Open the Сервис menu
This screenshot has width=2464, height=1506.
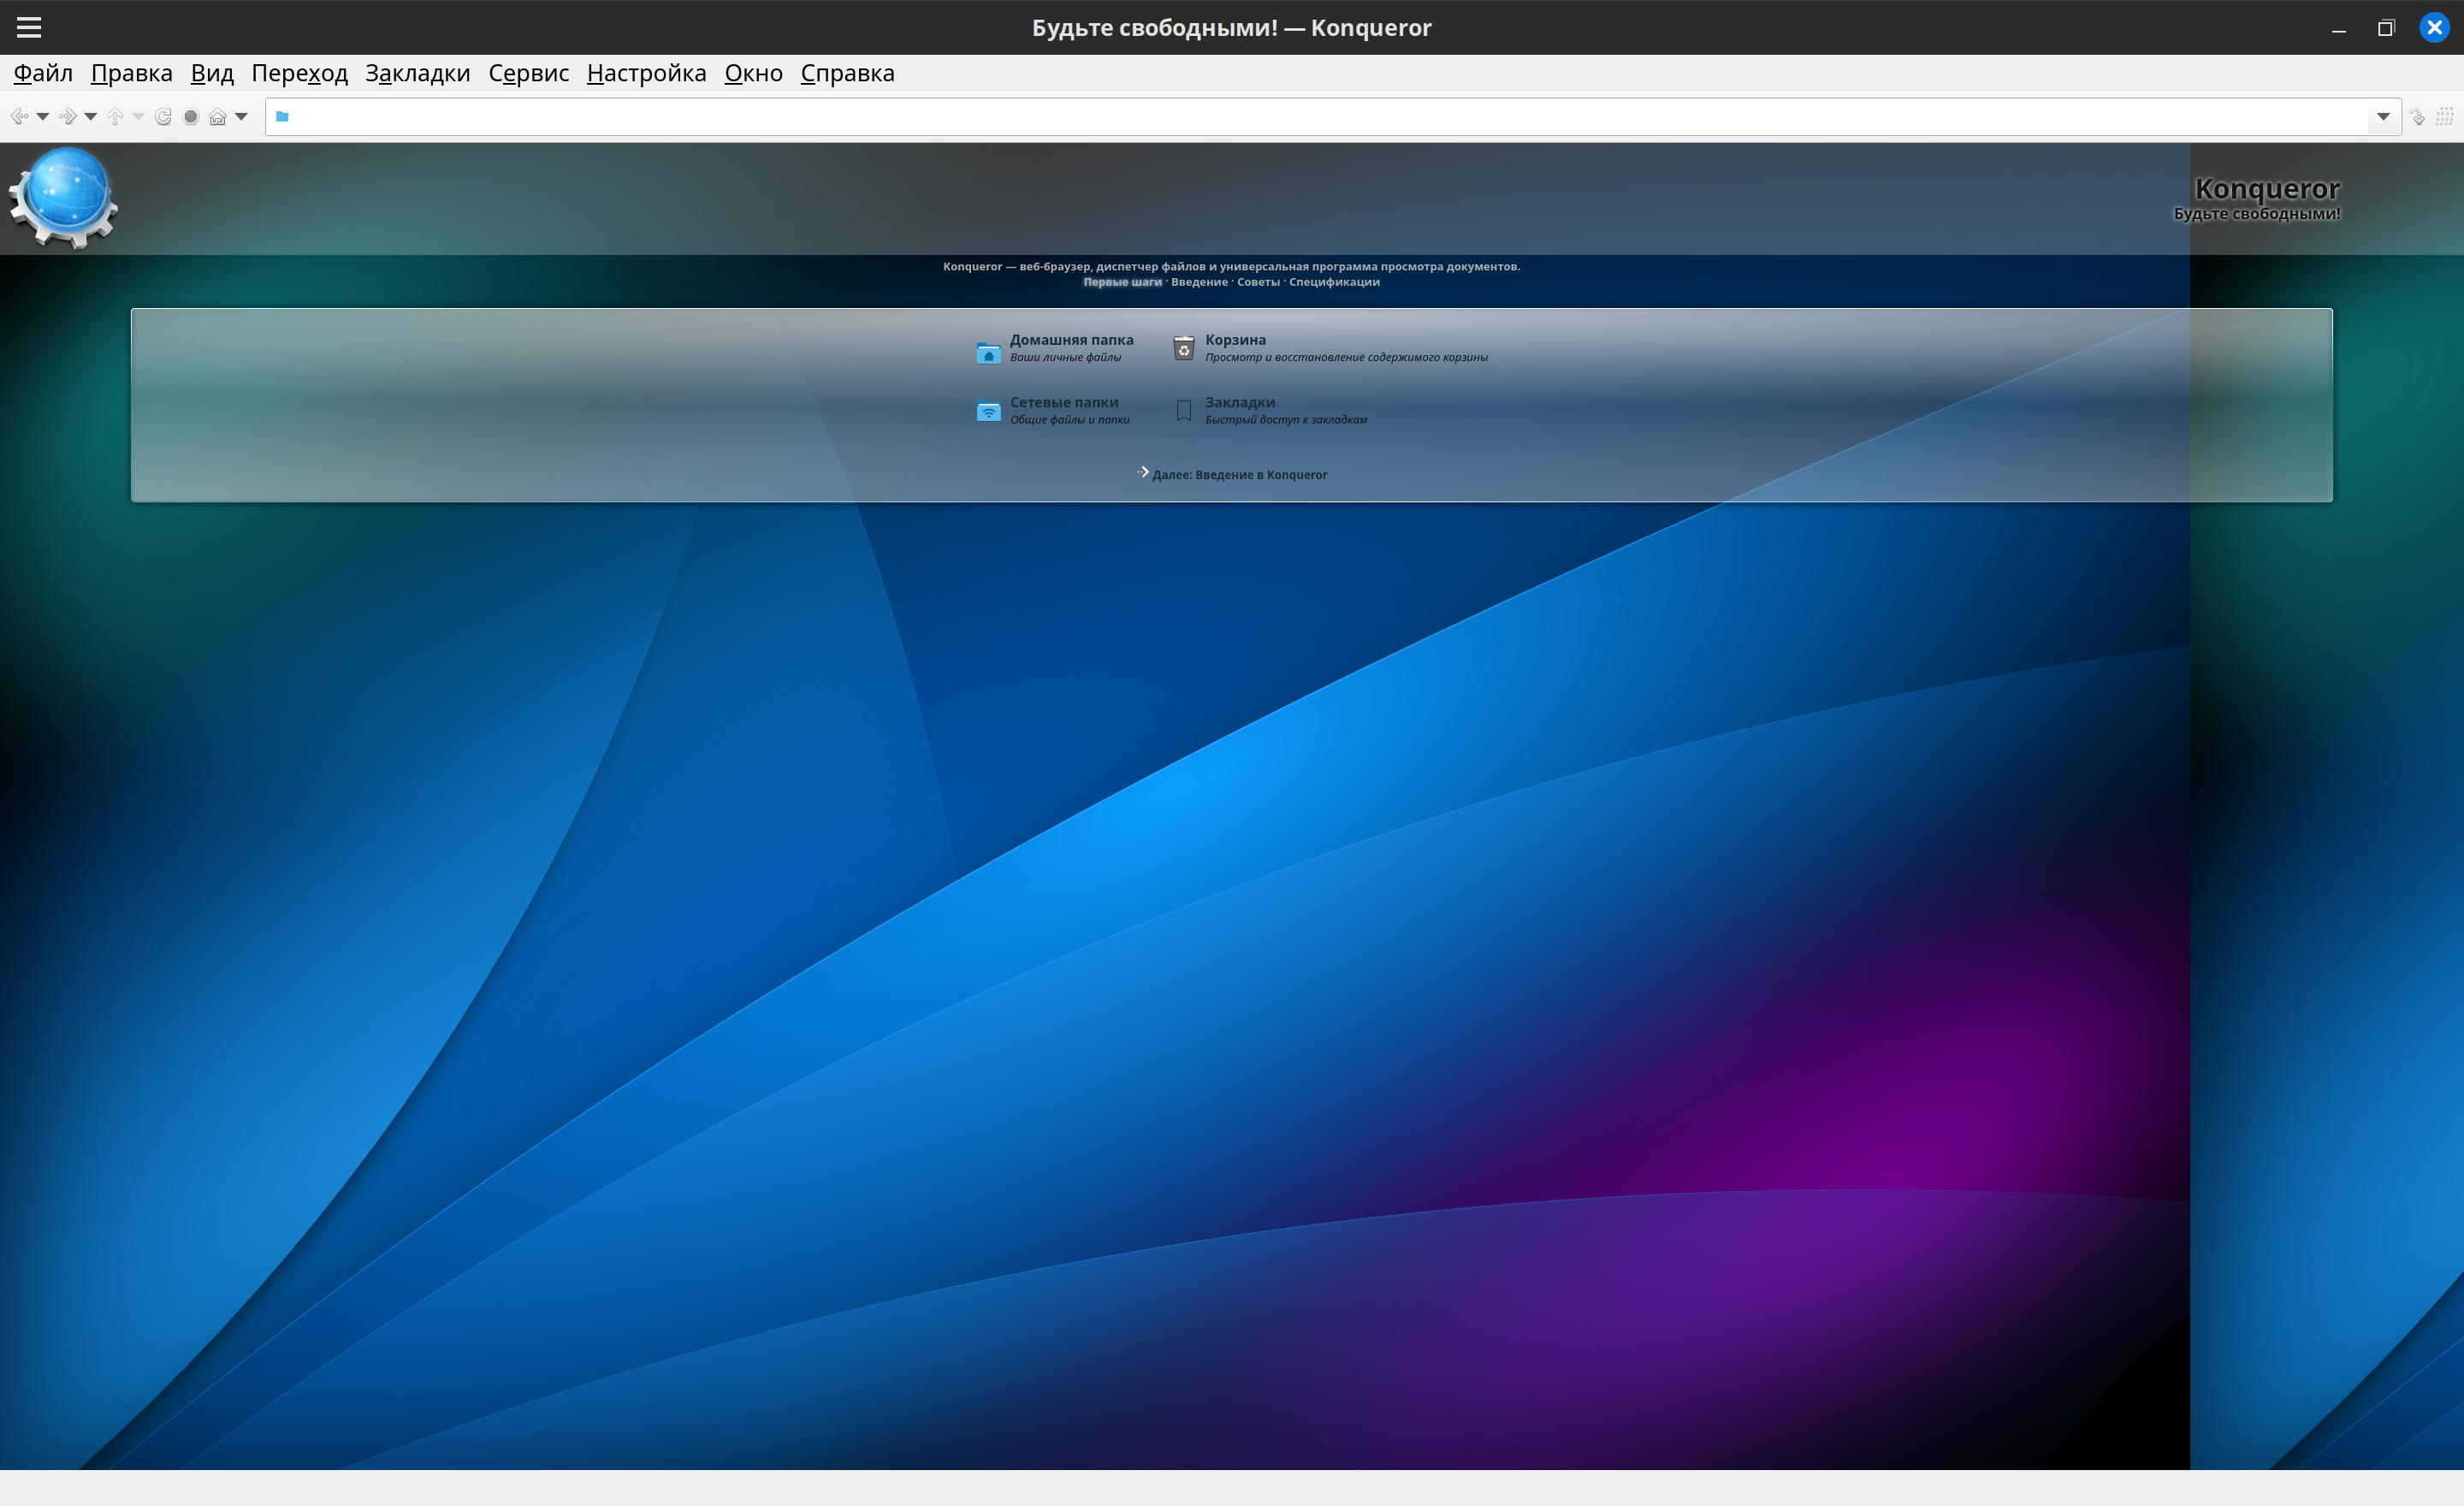click(528, 73)
